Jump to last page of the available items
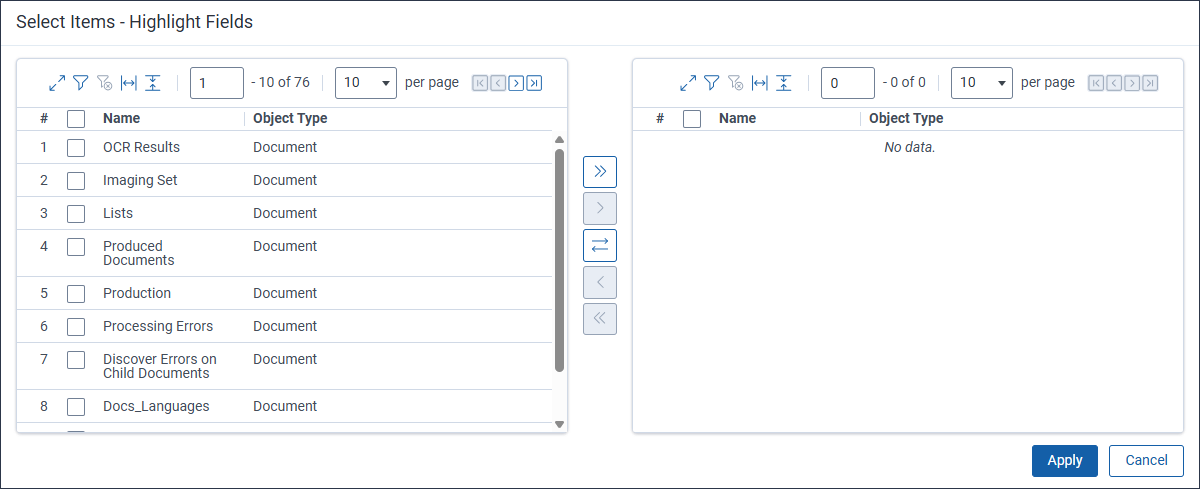Viewport: 1200px width, 489px height. click(x=534, y=83)
